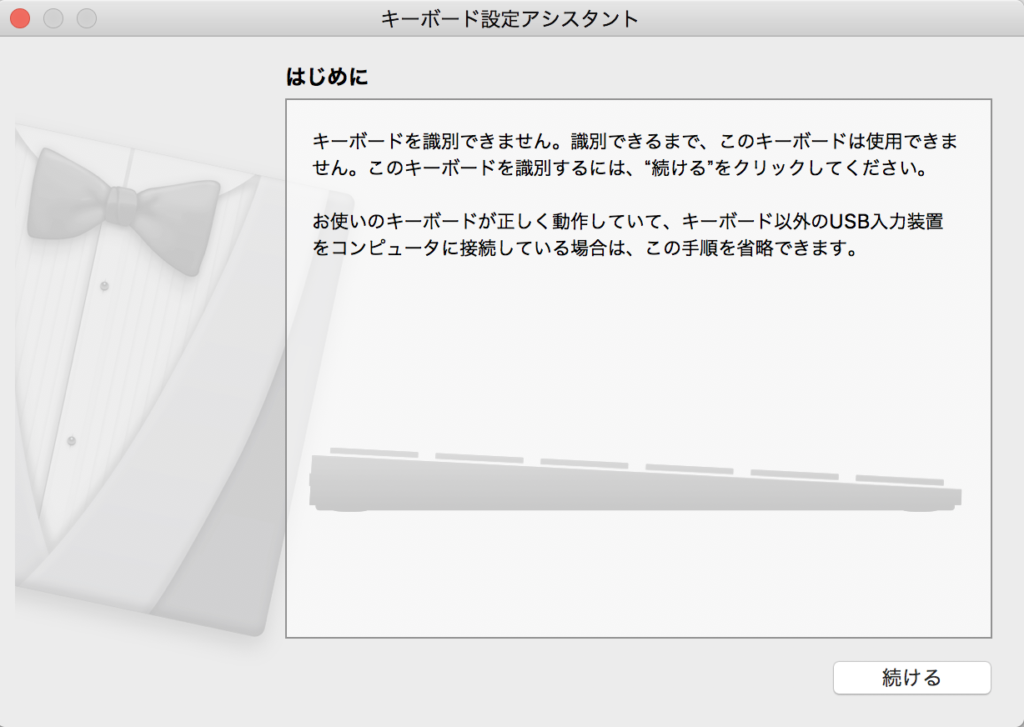
Task: Click the greyed-out minimize window button
Action: point(53,18)
